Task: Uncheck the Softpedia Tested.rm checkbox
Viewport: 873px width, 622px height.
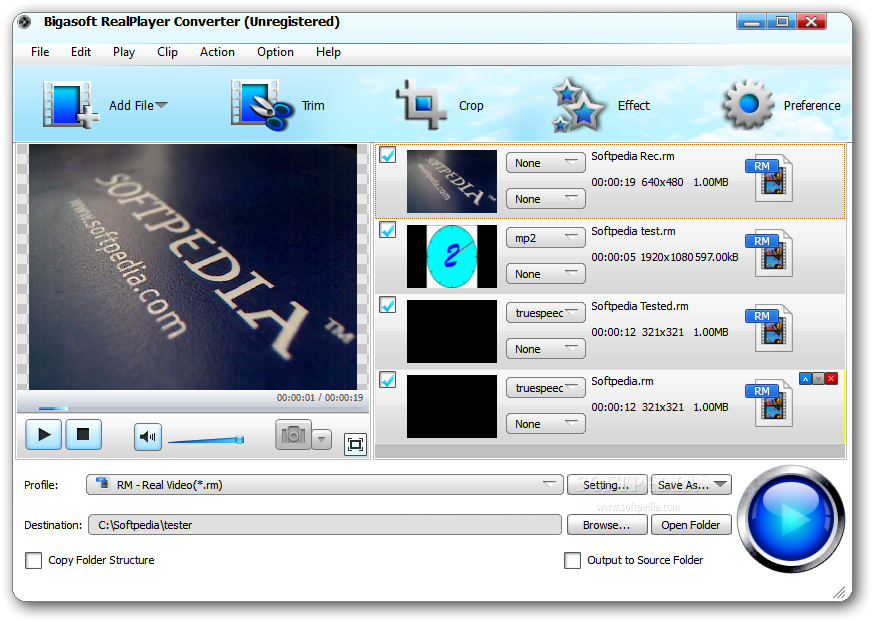Action: [388, 305]
